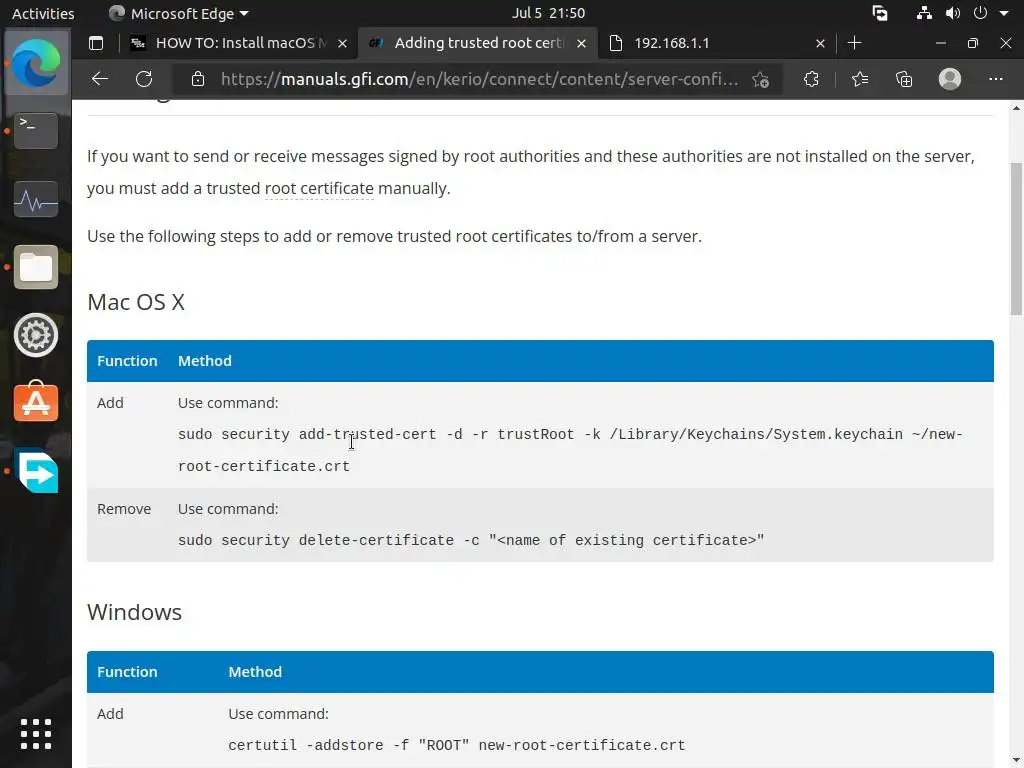The image size is (1024, 768).
Task: Go back with the browser back arrow
Action: point(99,79)
